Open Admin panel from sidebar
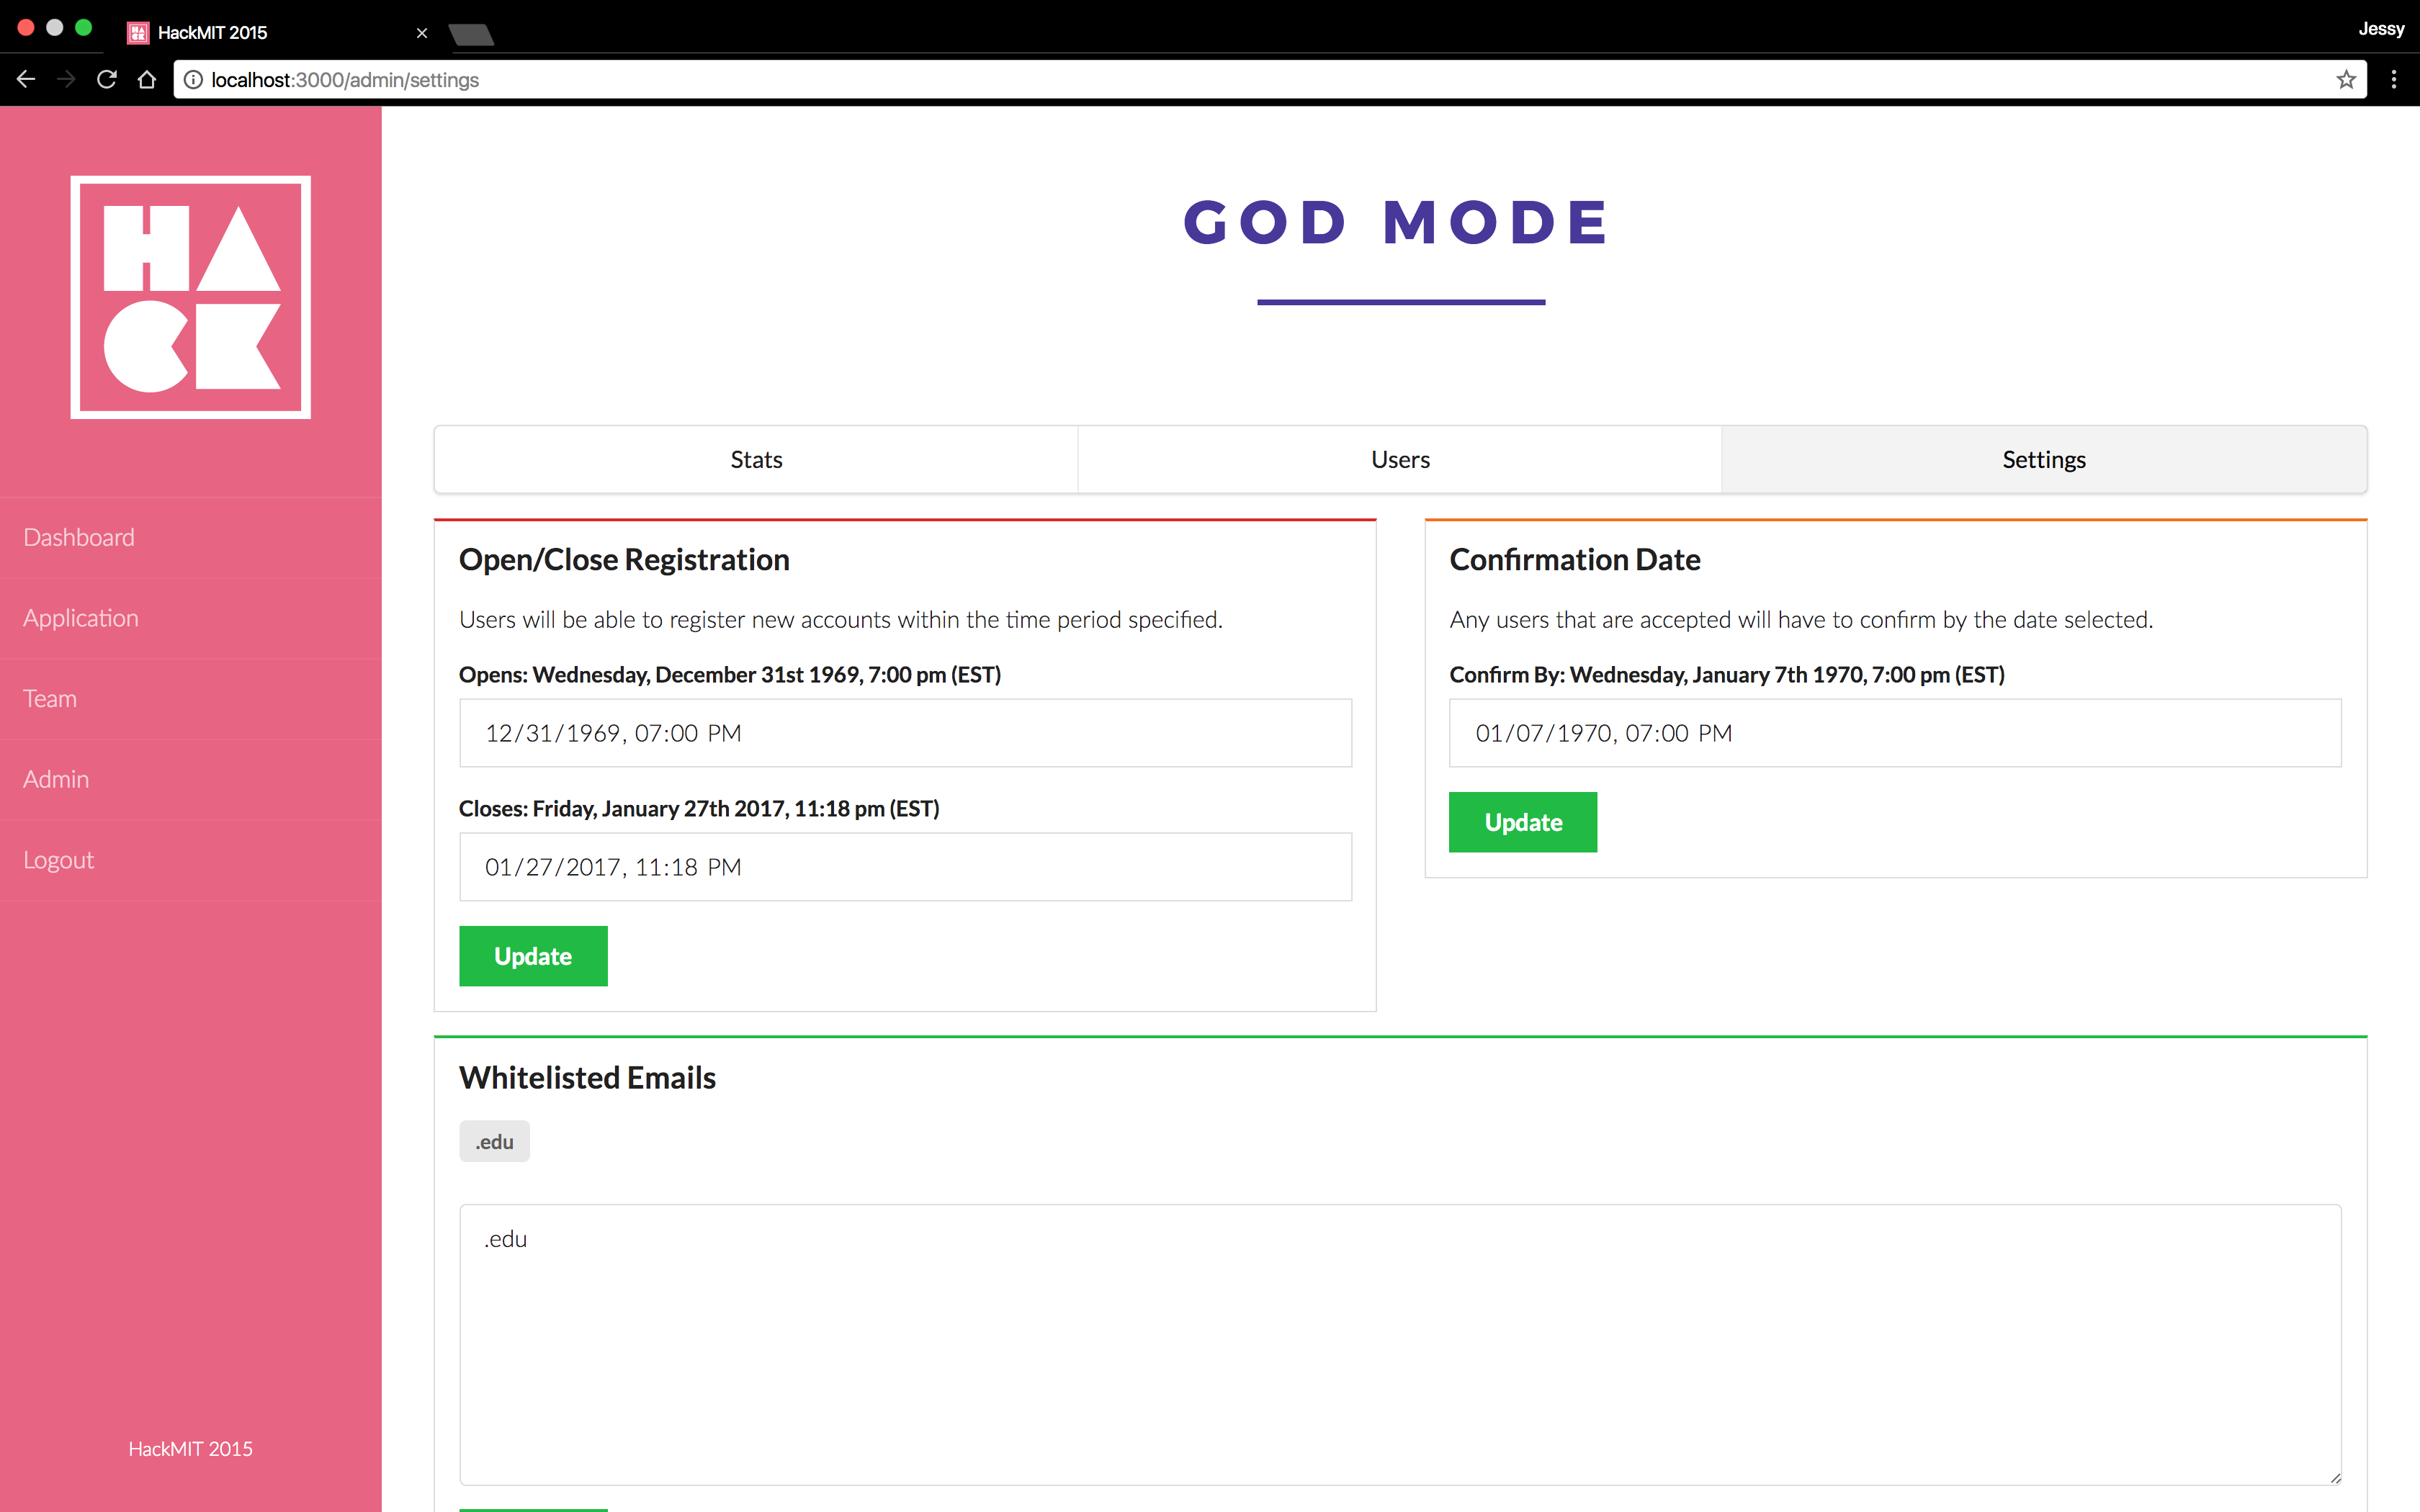2420x1512 pixels. click(54, 778)
